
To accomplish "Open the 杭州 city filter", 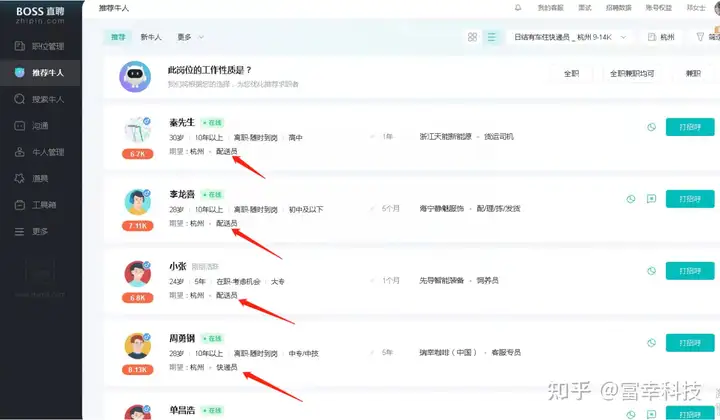I will click(661, 37).
